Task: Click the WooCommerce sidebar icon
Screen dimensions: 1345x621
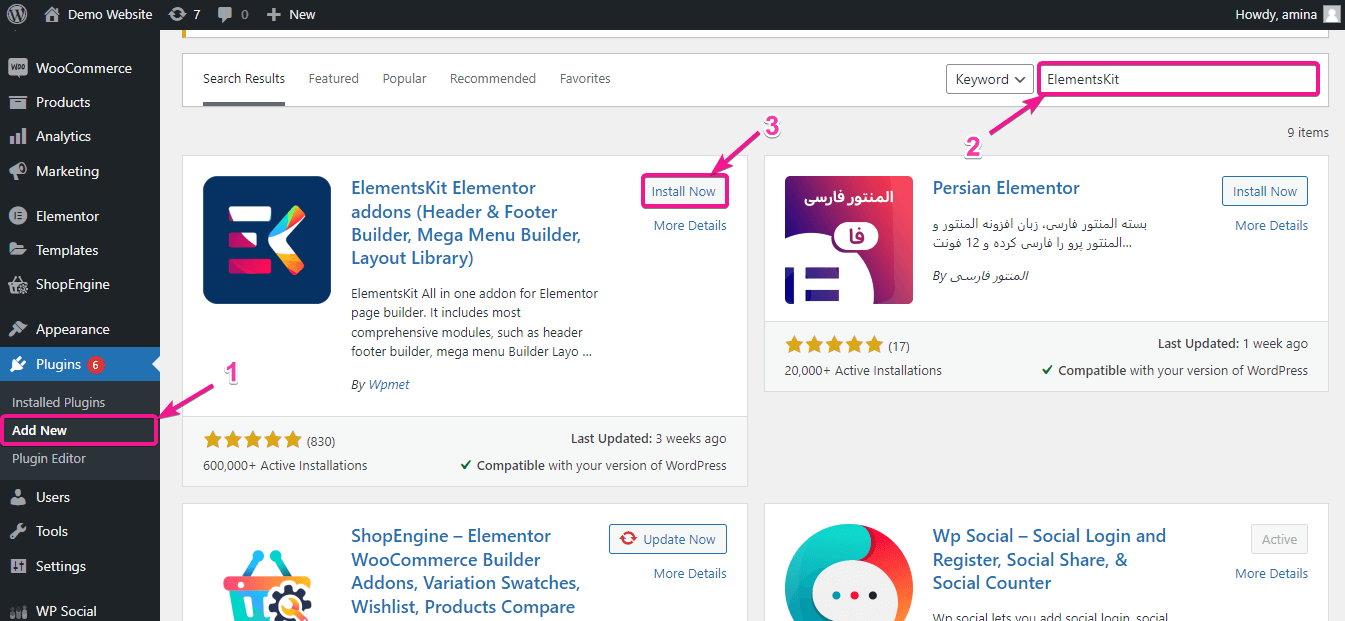Action: 17,68
